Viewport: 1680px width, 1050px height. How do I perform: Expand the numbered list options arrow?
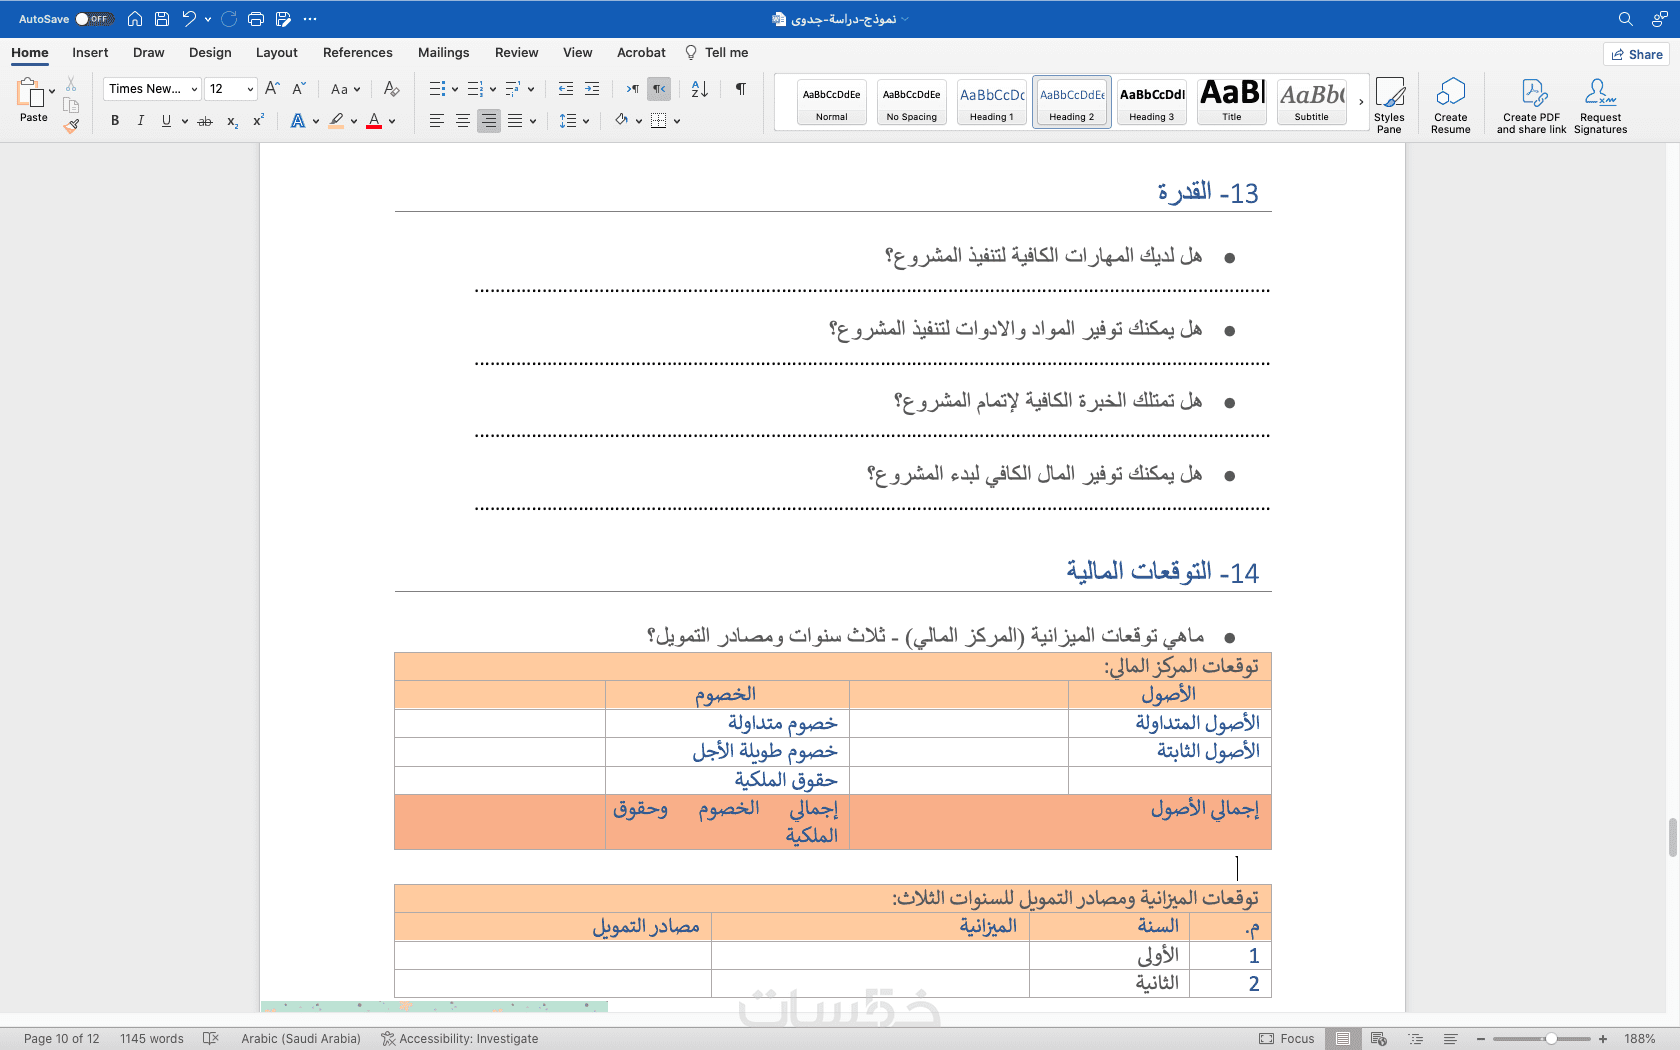click(493, 89)
